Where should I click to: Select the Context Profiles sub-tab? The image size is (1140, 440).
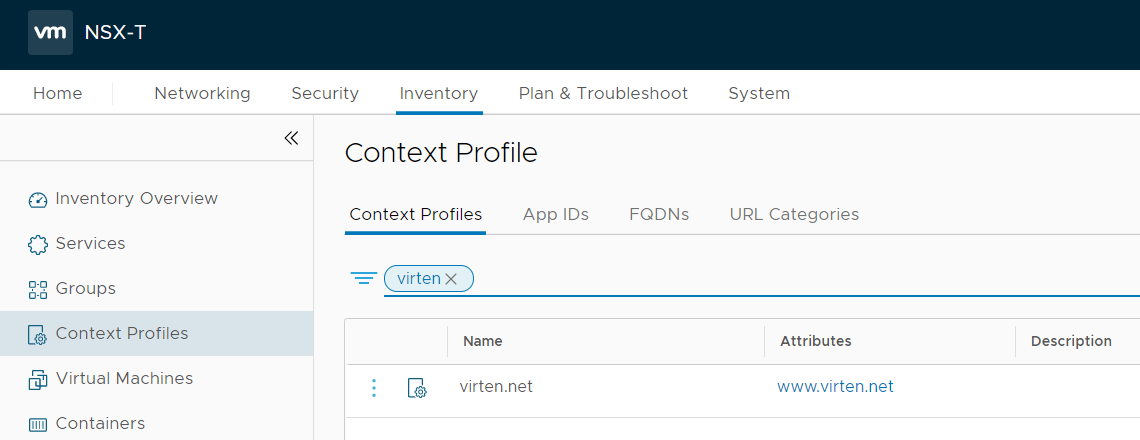[x=416, y=215]
